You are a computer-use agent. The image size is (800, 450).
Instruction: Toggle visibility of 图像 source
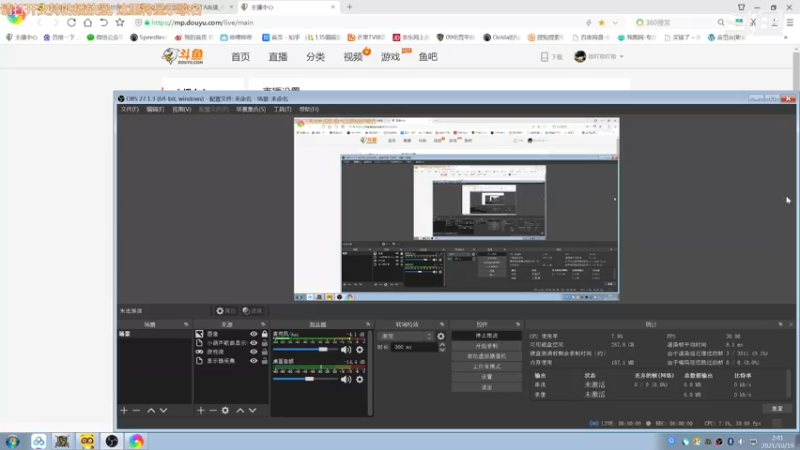254,334
